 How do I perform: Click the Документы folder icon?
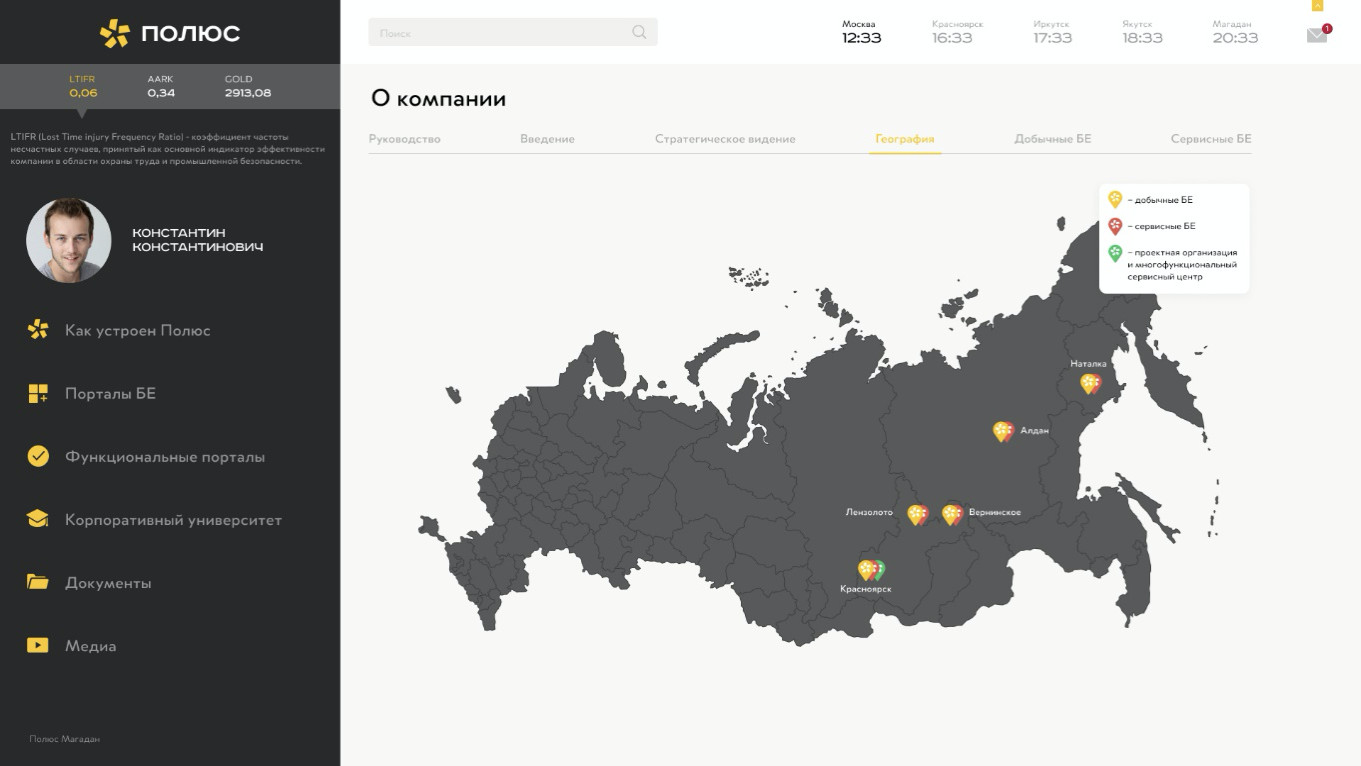point(38,582)
